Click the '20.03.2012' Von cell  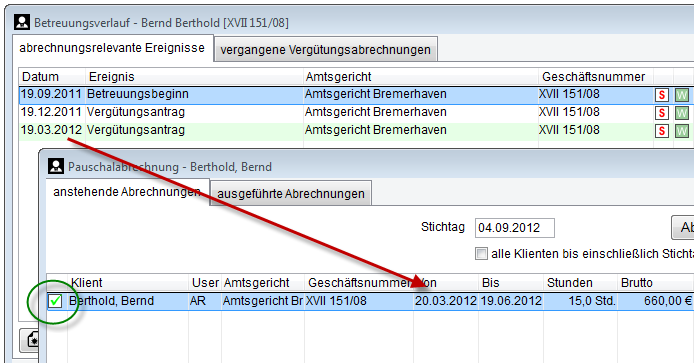point(446,301)
